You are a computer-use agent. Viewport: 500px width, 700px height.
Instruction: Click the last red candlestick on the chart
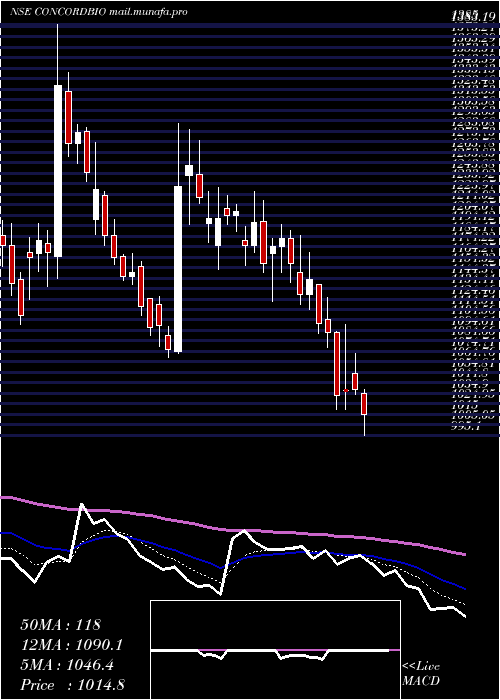point(364,404)
